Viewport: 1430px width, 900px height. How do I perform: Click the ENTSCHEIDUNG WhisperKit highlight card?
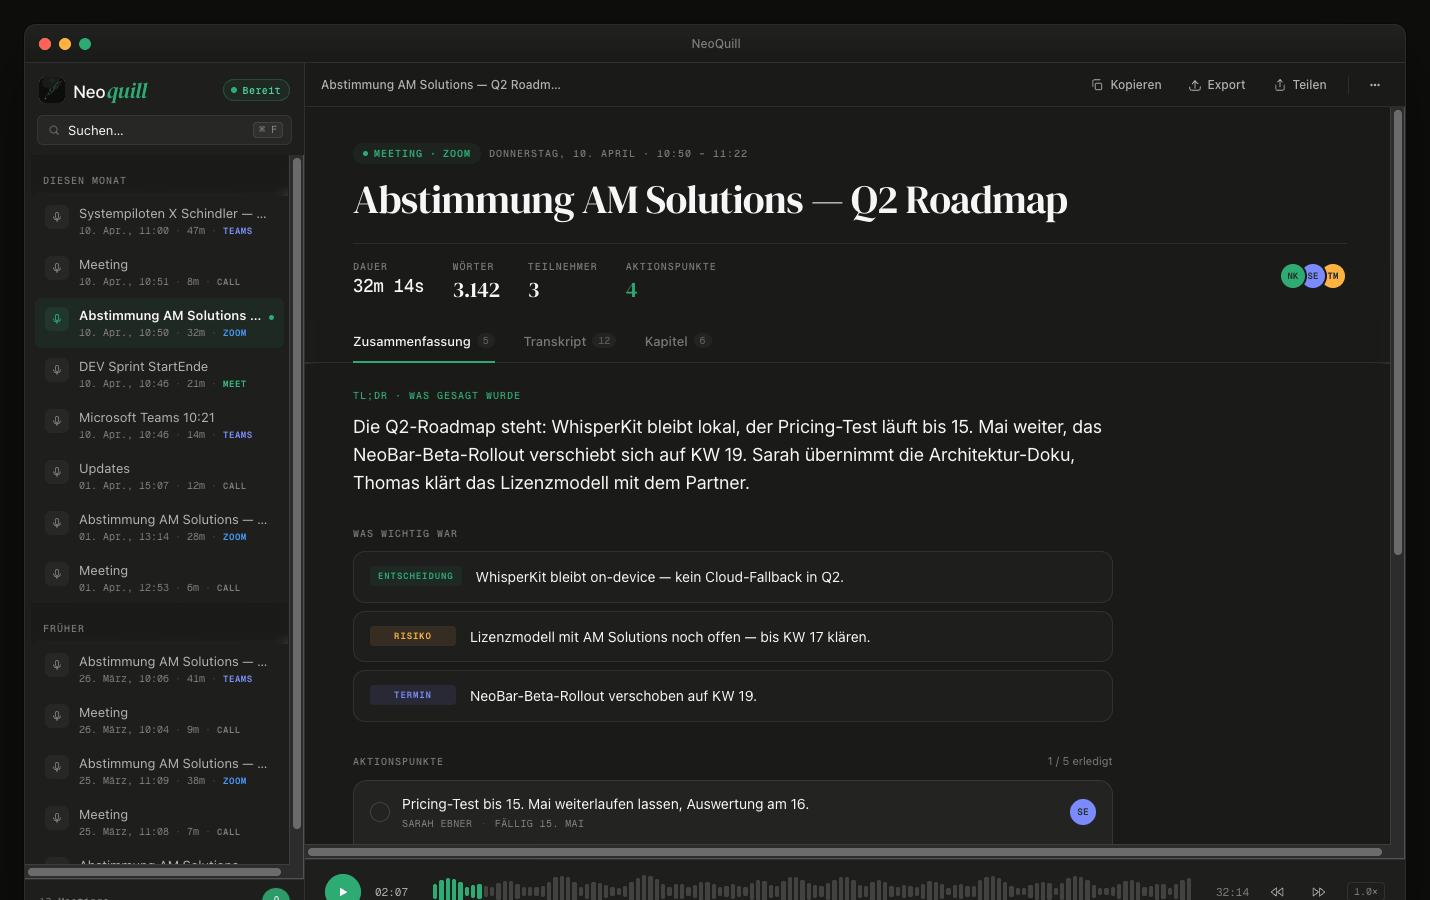733,577
